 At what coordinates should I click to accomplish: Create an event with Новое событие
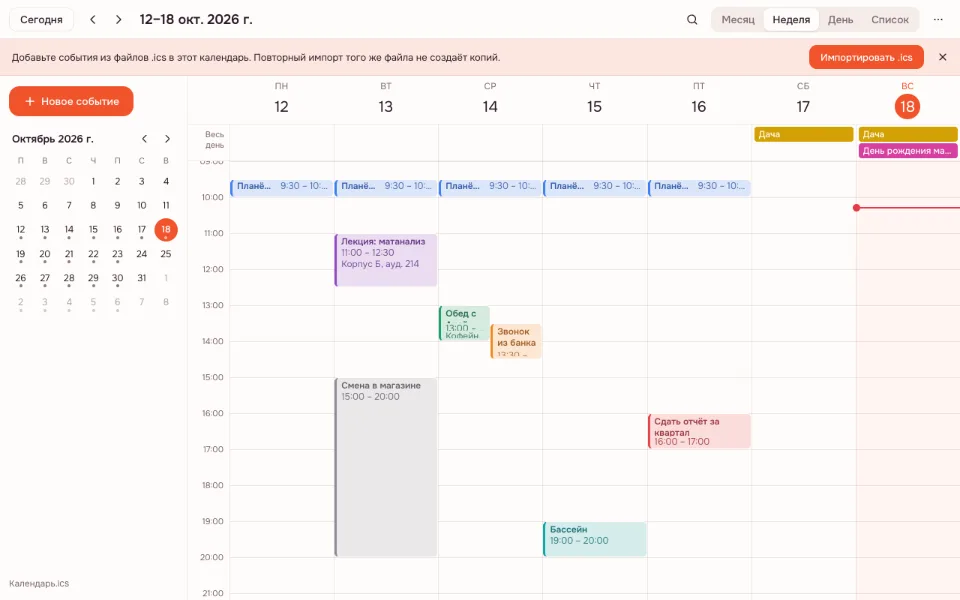click(71, 101)
